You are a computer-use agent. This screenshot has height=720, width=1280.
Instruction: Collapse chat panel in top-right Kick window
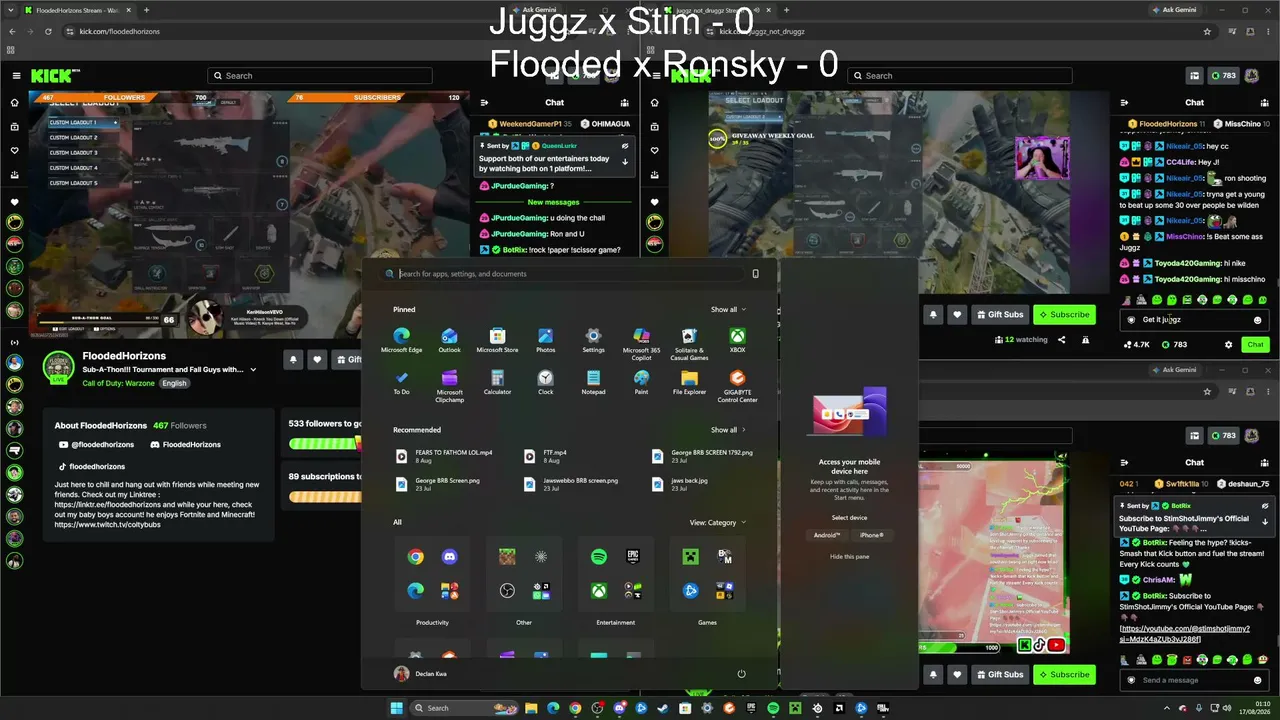click(x=1124, y=102)
